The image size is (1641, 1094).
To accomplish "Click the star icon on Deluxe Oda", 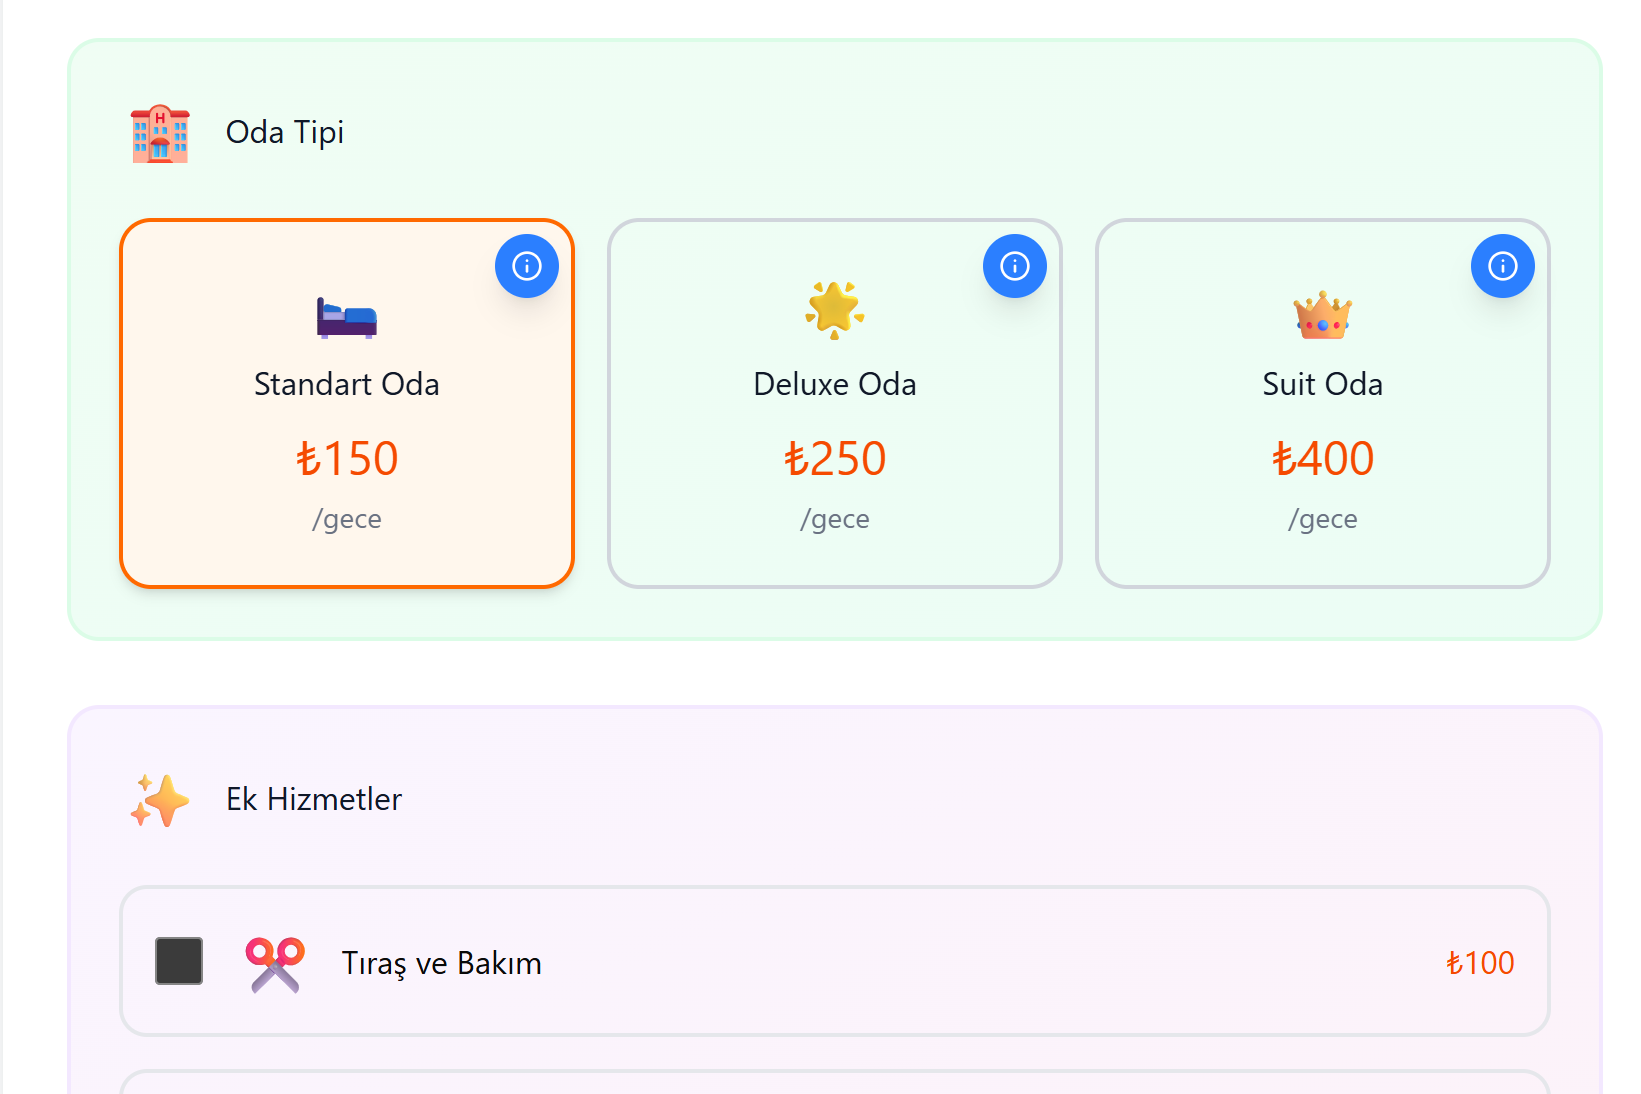I will [834, 309].
